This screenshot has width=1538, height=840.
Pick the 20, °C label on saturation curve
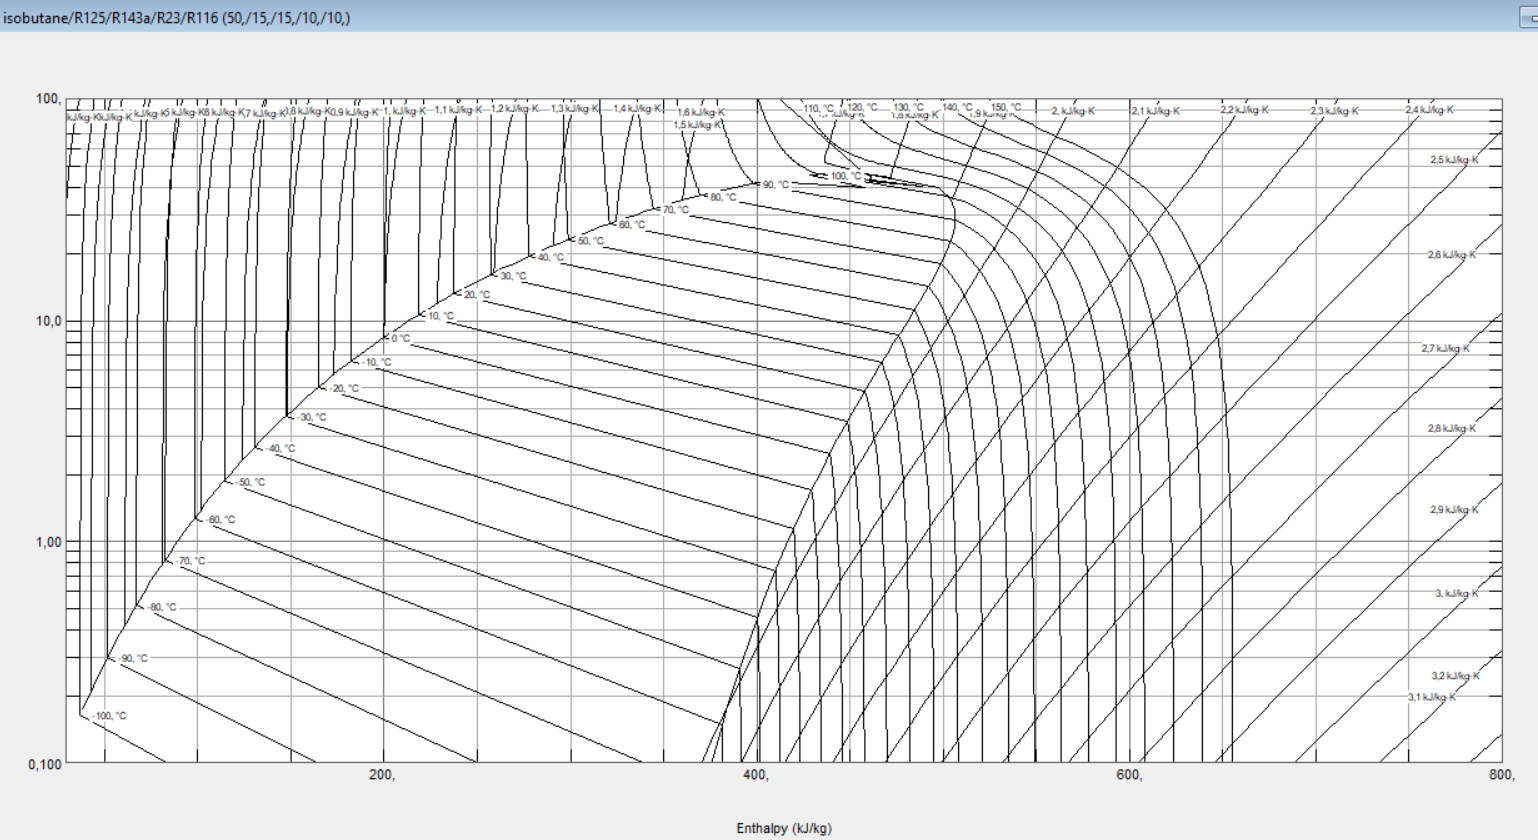[x=477, y=295]
